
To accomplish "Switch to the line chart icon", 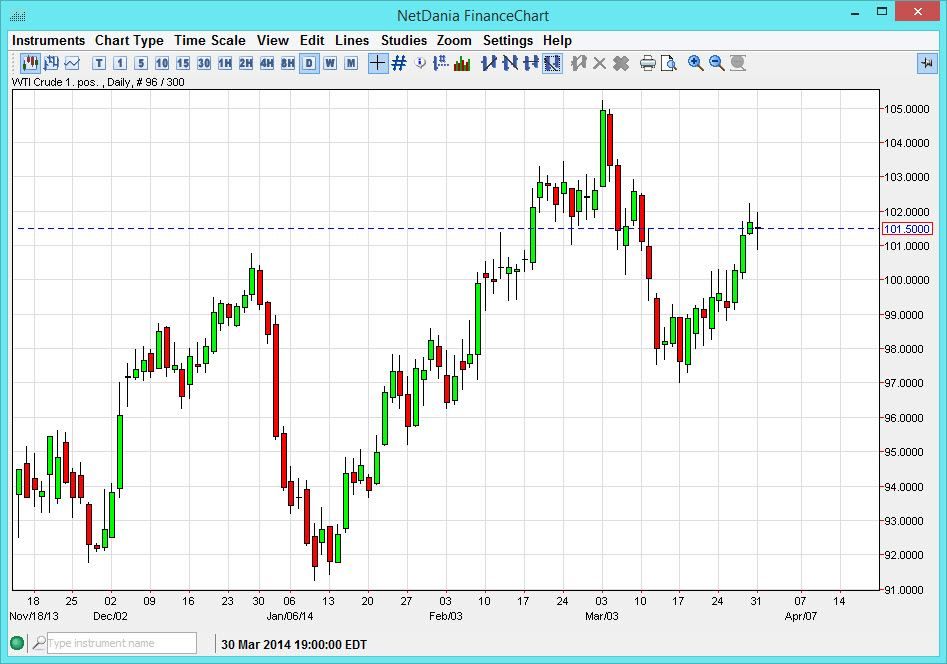I will (72, 63).
